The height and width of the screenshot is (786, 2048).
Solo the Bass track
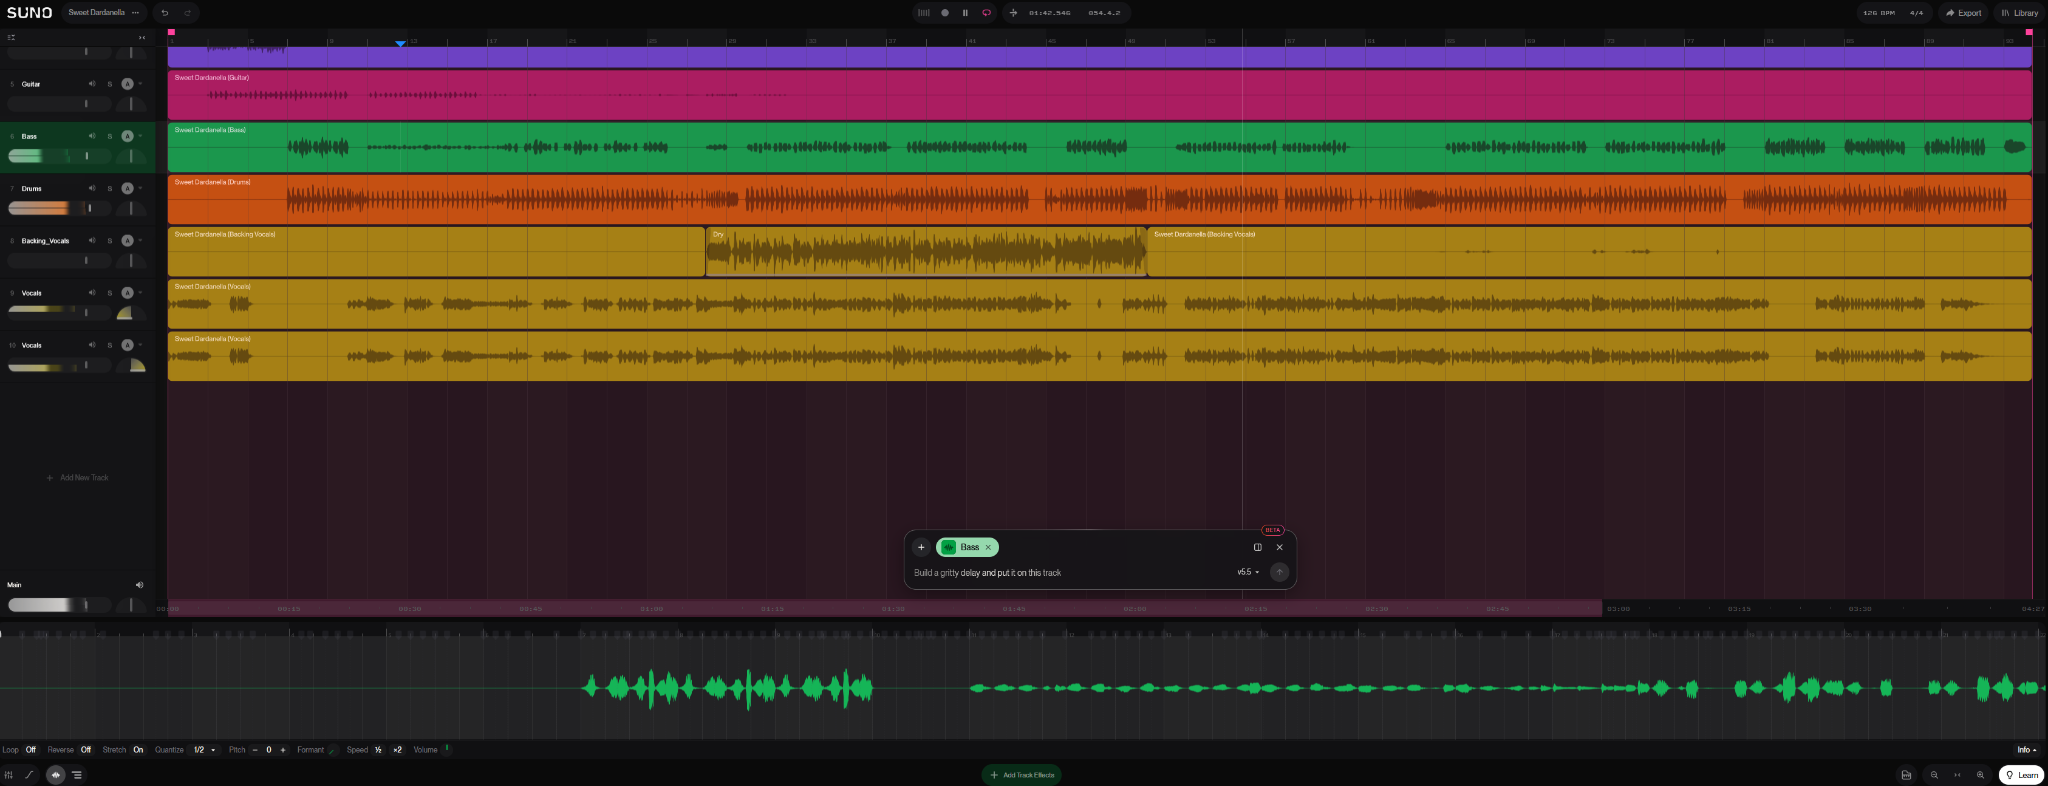[110, 136]
